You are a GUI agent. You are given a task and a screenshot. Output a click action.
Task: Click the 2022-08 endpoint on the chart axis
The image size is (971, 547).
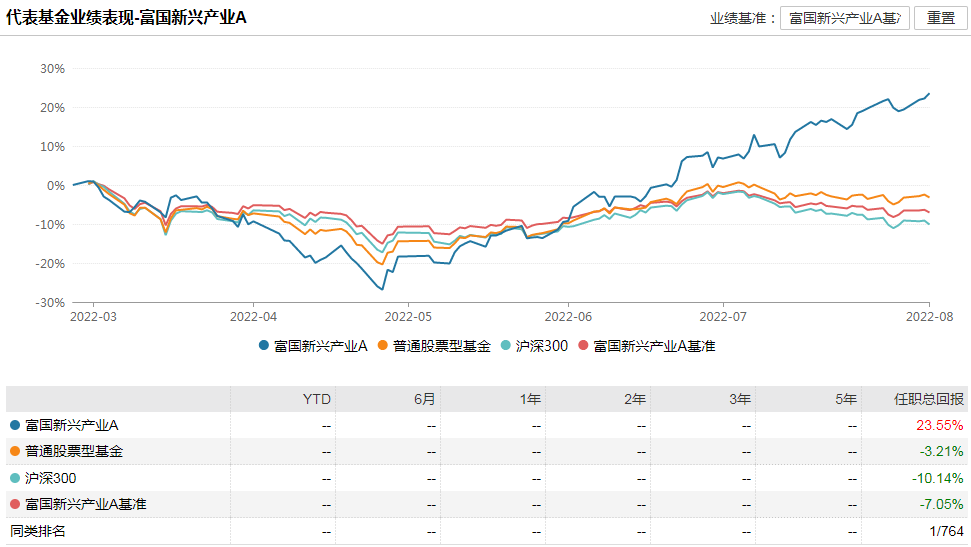[930, 316]
